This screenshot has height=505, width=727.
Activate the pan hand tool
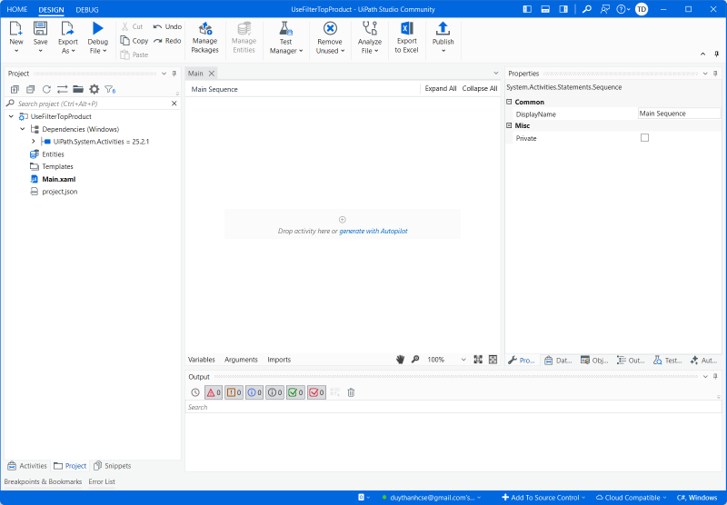[400, 359]
